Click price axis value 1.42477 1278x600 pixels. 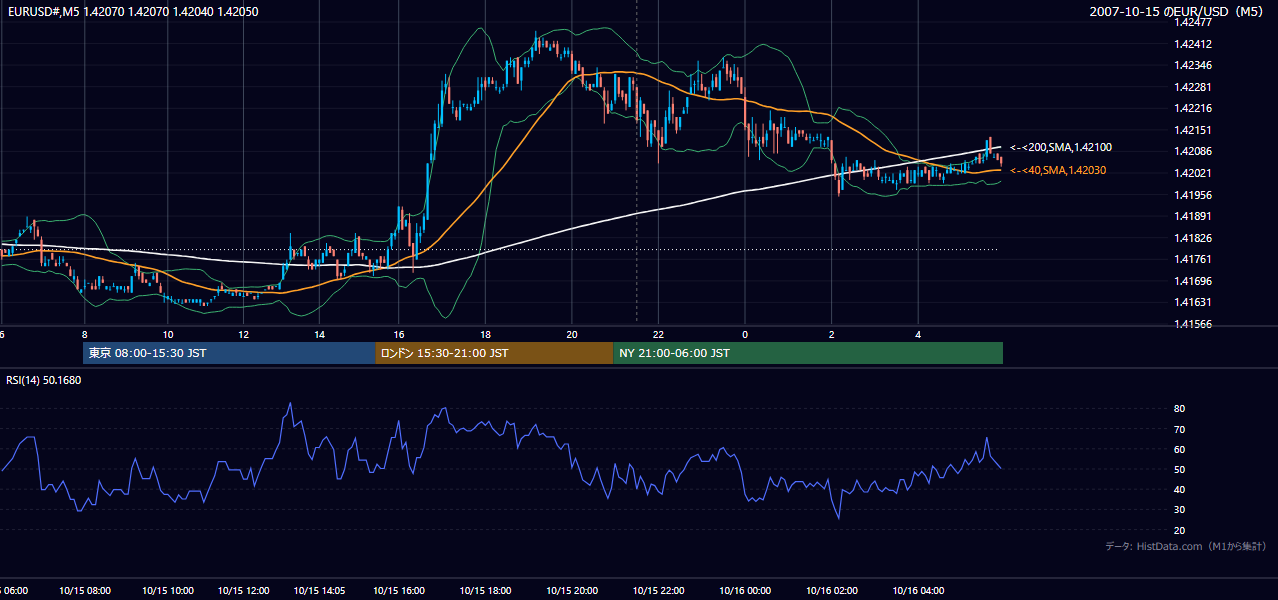[x=1194, y=21]
